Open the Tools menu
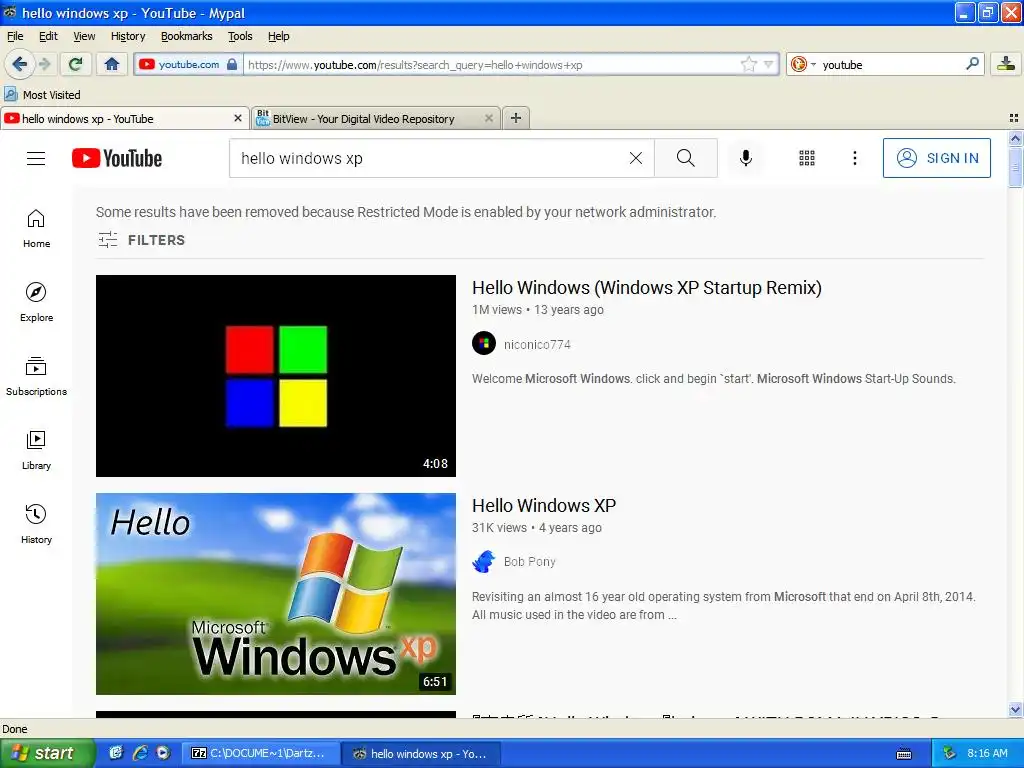This screenshot has width=1024, height=768. [x=240, y=36]
